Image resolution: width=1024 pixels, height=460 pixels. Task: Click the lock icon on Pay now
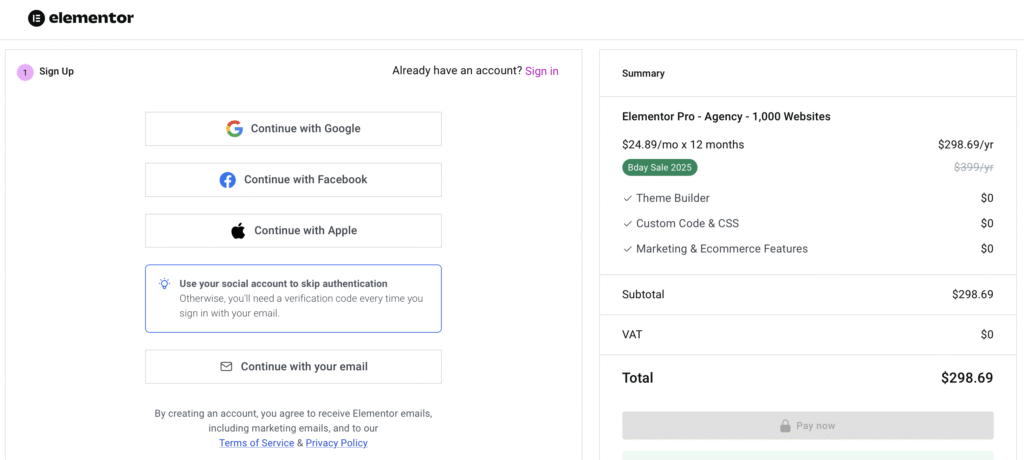click(x=785, y=426)
